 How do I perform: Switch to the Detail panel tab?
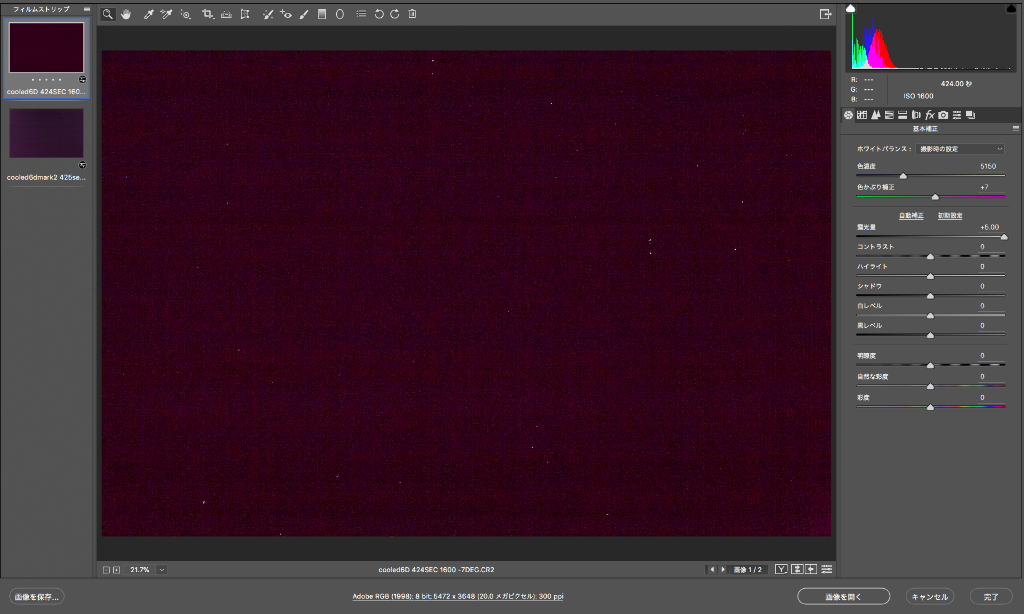(876, 115)
